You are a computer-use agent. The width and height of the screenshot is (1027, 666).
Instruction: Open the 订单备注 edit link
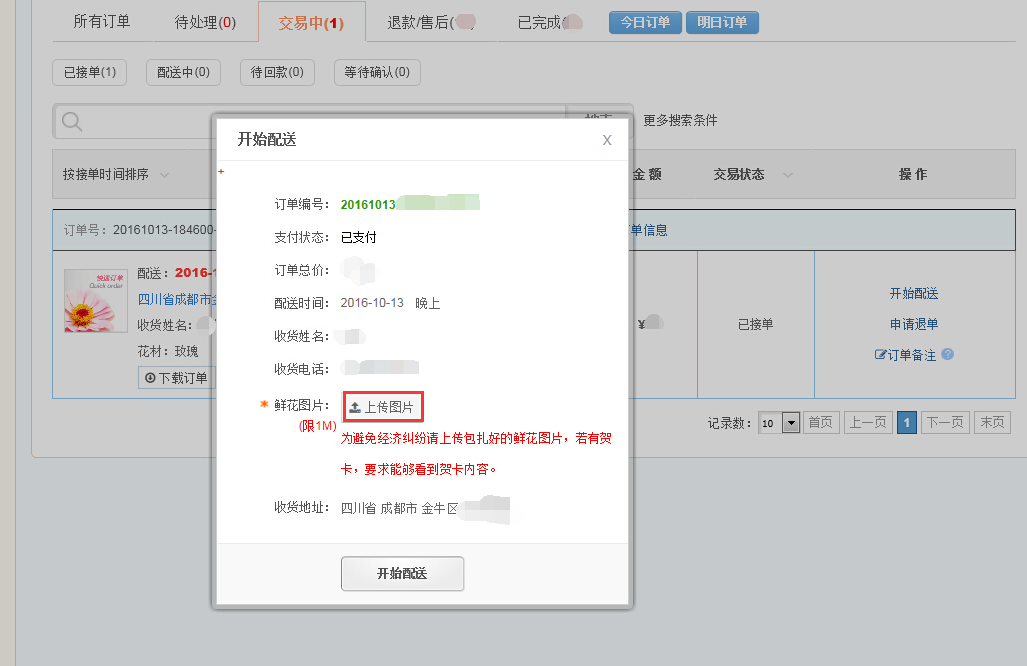(906, 355)
